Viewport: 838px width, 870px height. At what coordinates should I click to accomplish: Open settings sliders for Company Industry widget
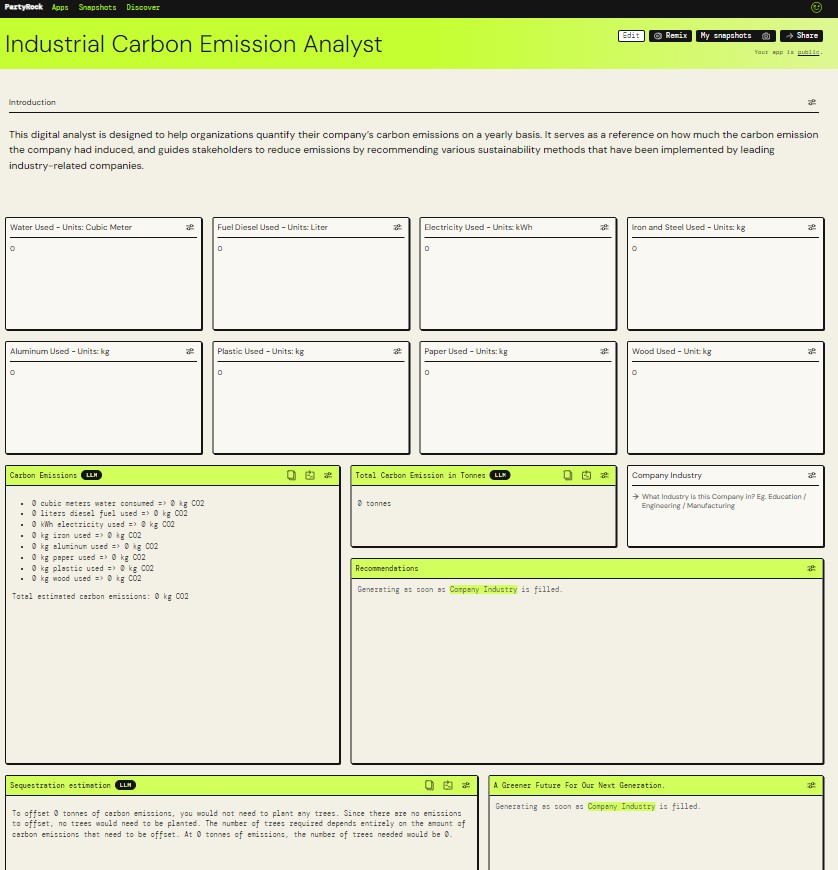coord(811,475)
